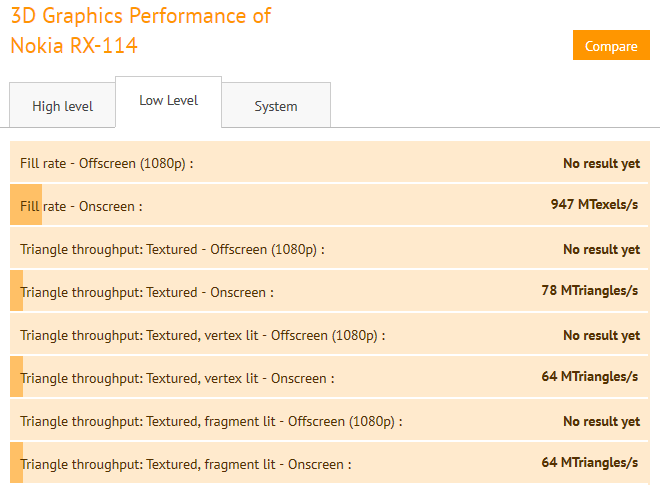This screenshot has width=663, height=491.
Task: Click the fragment lit Onscreen 64 MTriangles/s value
Action: [x=589, y=463]
